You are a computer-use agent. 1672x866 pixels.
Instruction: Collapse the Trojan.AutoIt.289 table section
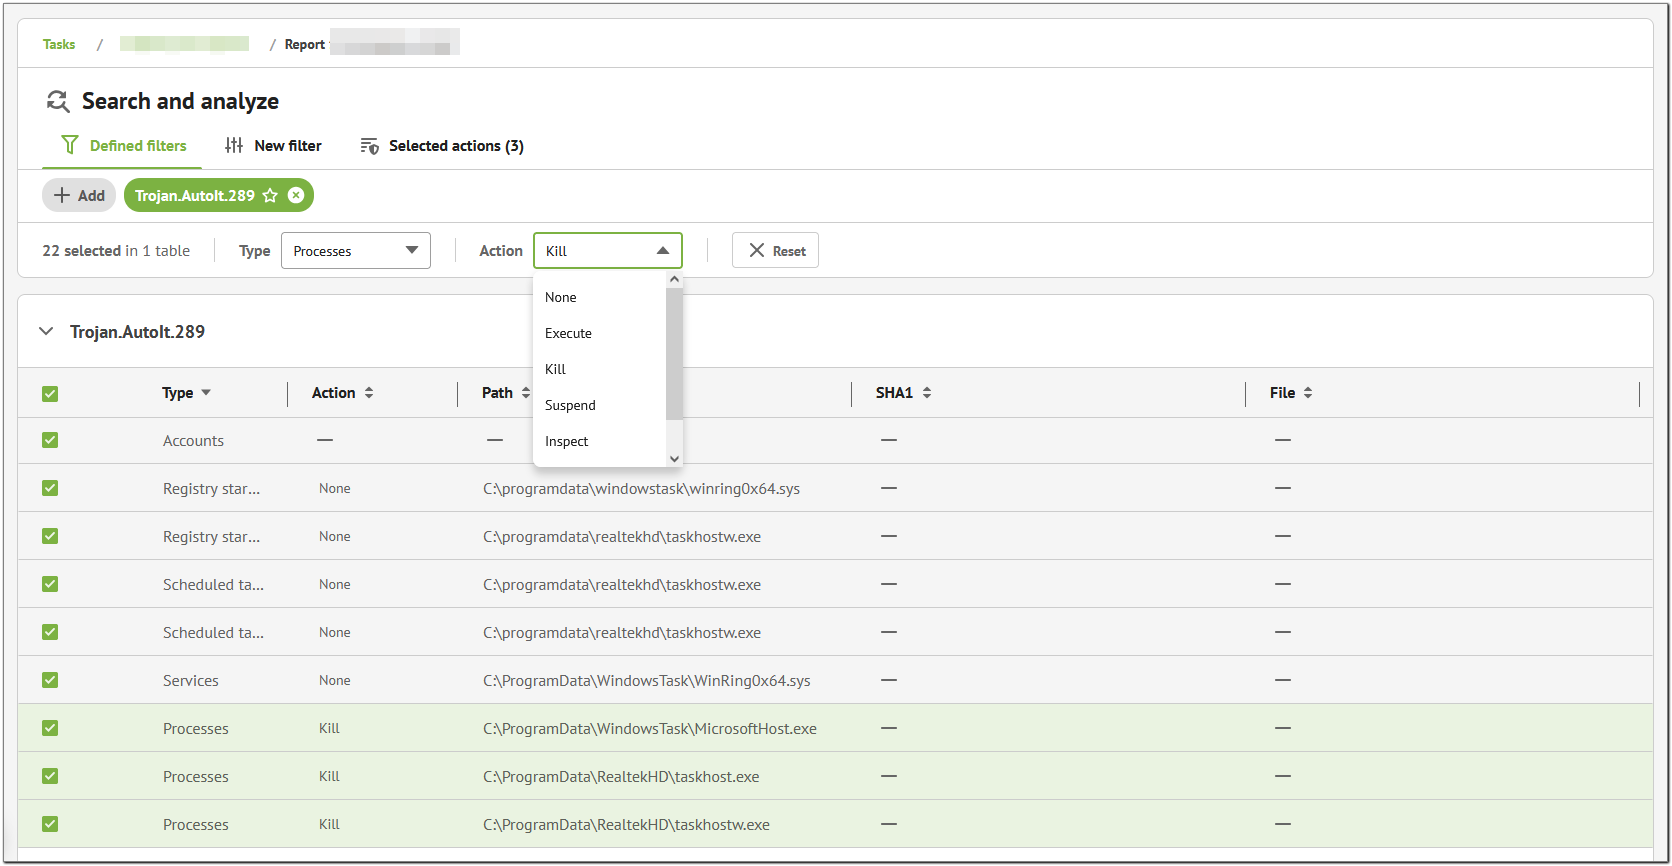point(46,331)
